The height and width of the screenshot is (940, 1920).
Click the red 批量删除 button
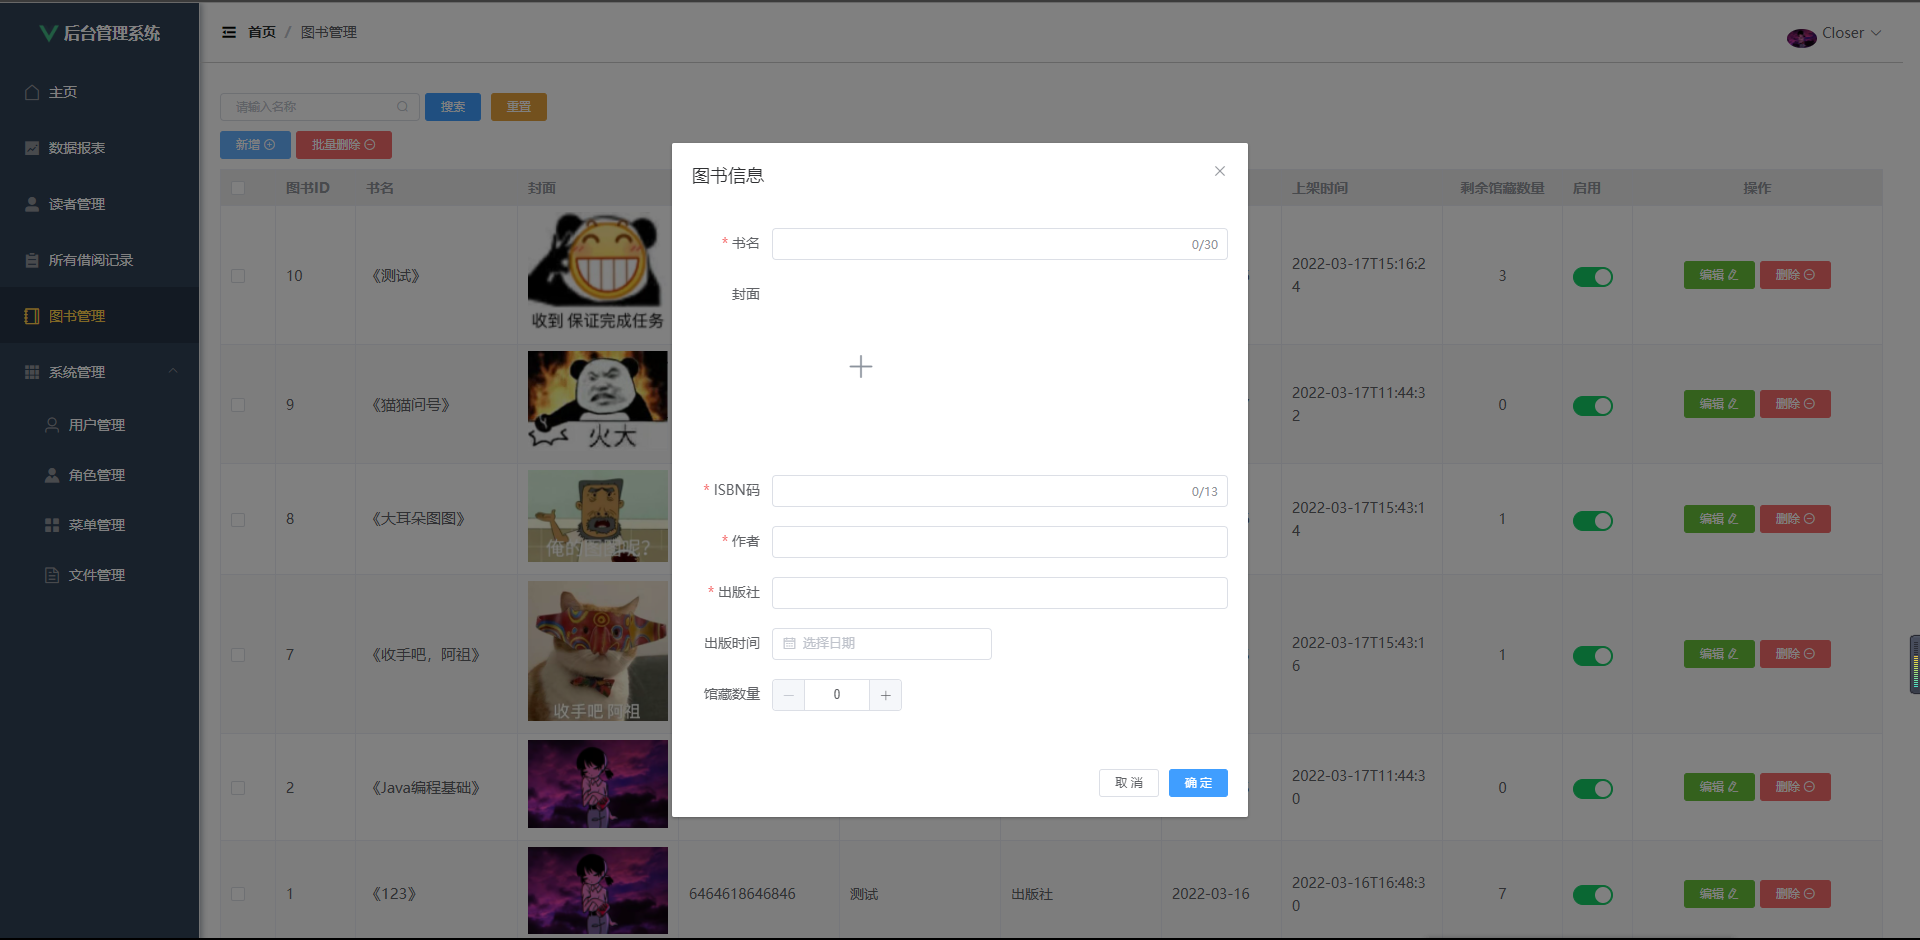[344, 145]
